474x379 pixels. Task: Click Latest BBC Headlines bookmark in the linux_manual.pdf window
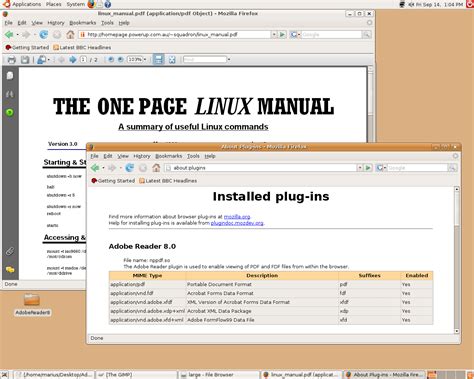82,48
